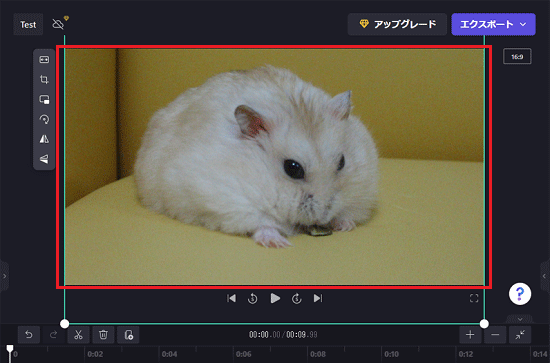
Task: Expand the left side panel
Action: (4, 276)
